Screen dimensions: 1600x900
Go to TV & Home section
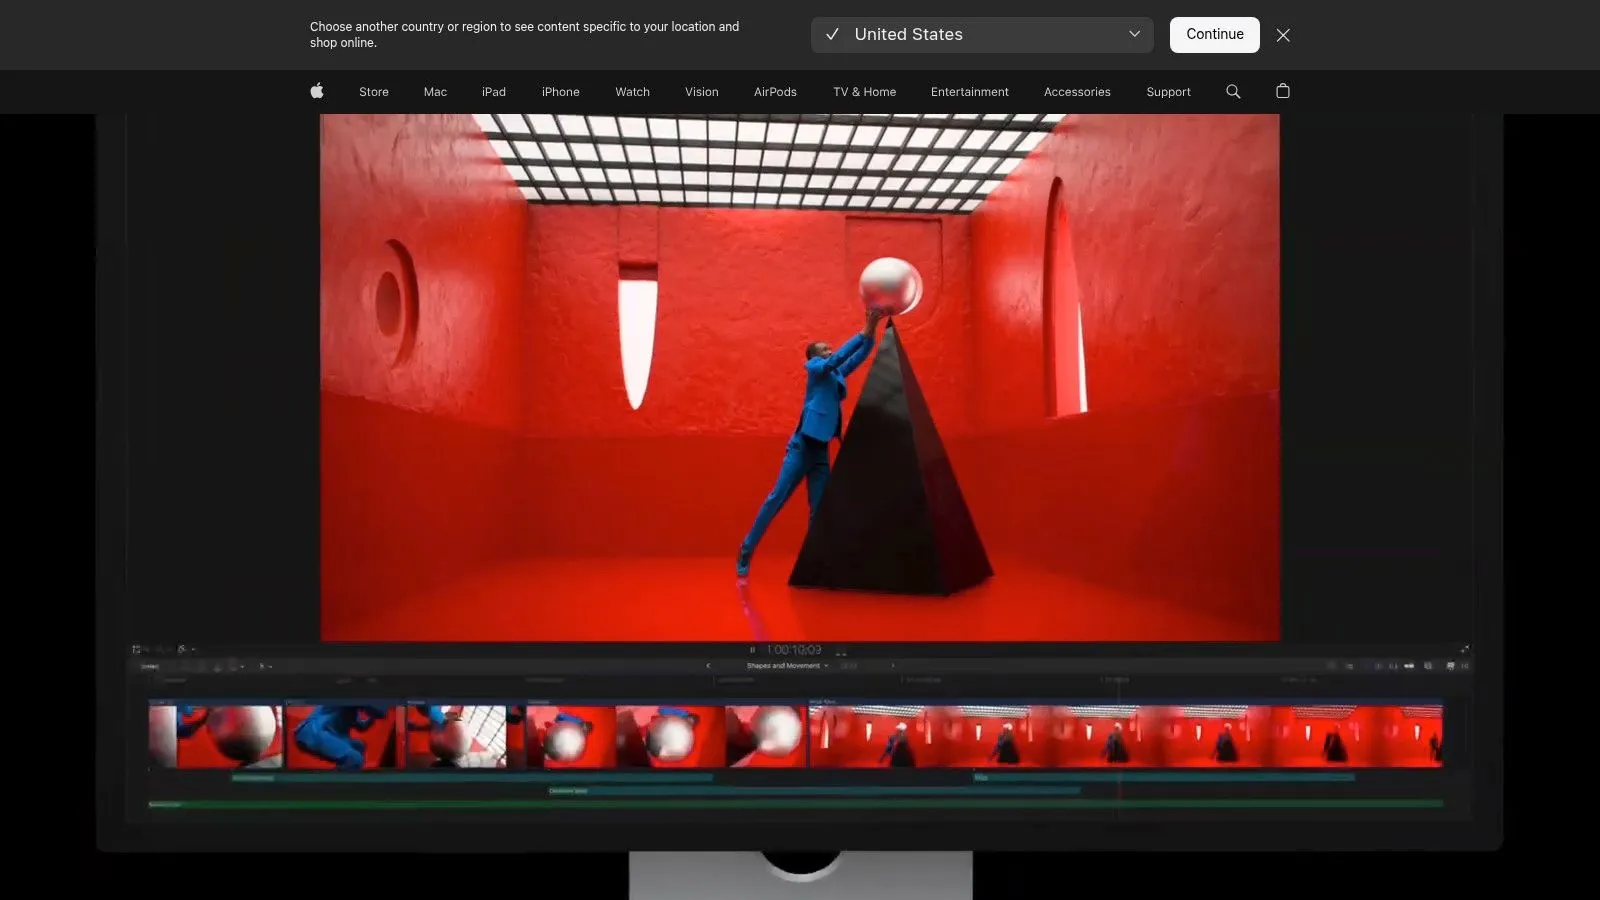865,92
